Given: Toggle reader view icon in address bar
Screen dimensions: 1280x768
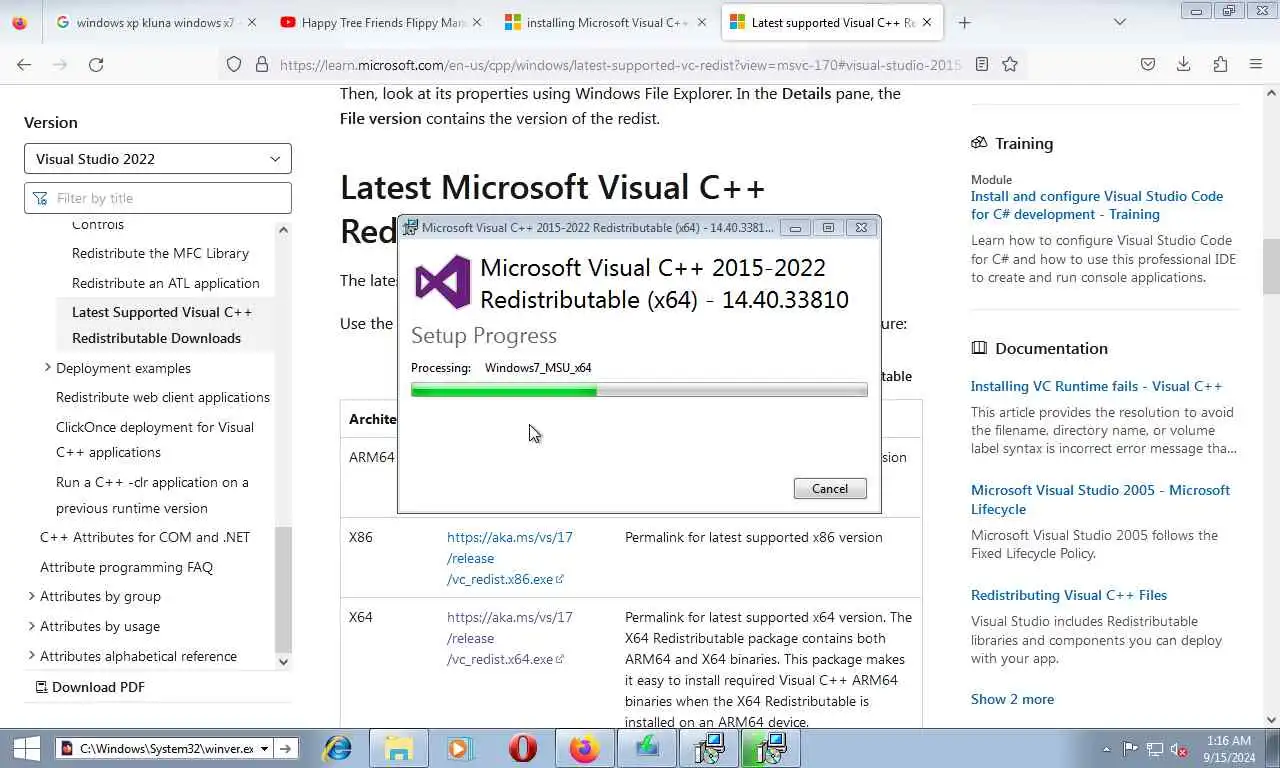Looking at the screenshot, I should click(x=982, y=64).
